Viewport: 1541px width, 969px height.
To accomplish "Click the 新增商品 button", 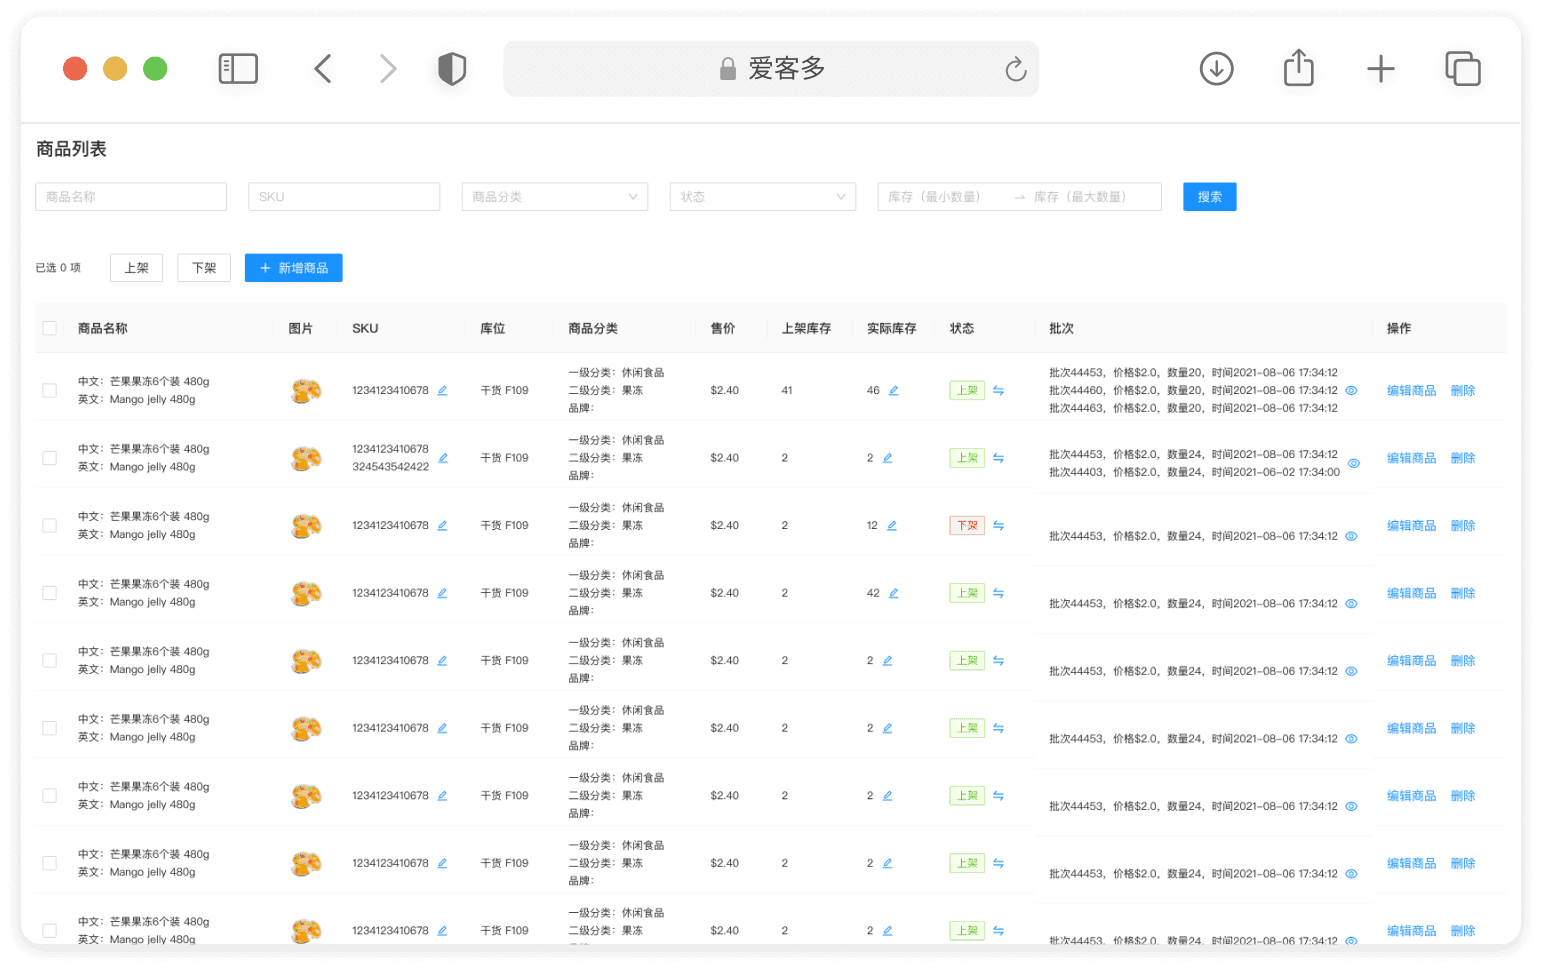I will (x=293, y=268).
